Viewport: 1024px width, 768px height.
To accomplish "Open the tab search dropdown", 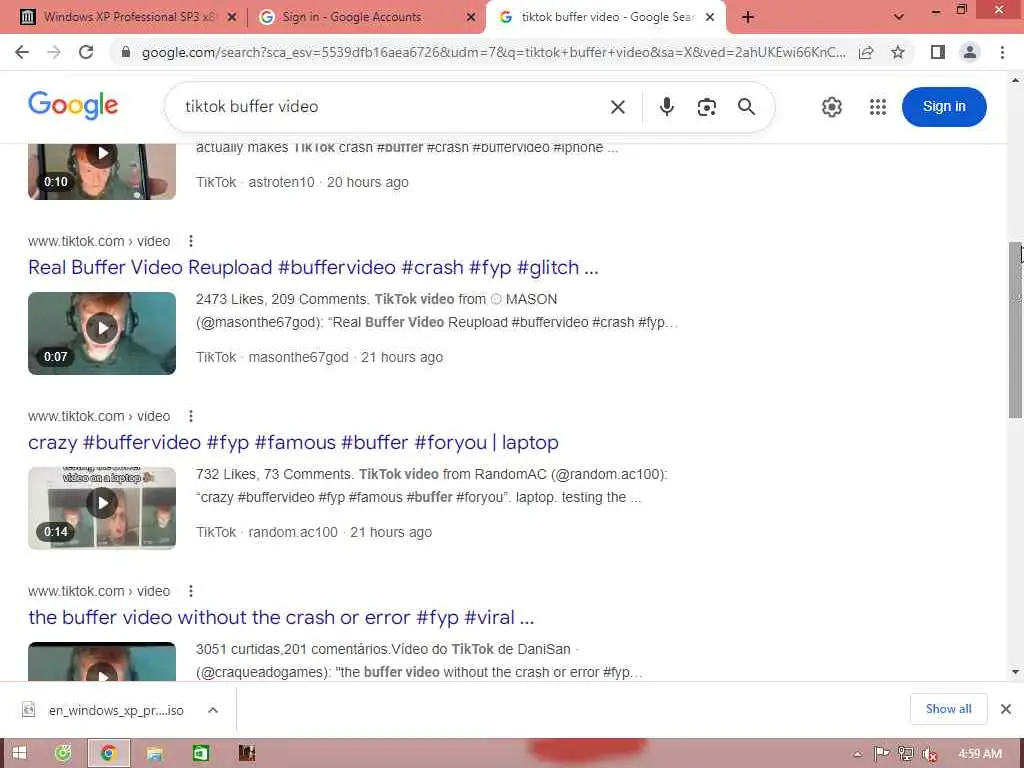I will [899, 17].
